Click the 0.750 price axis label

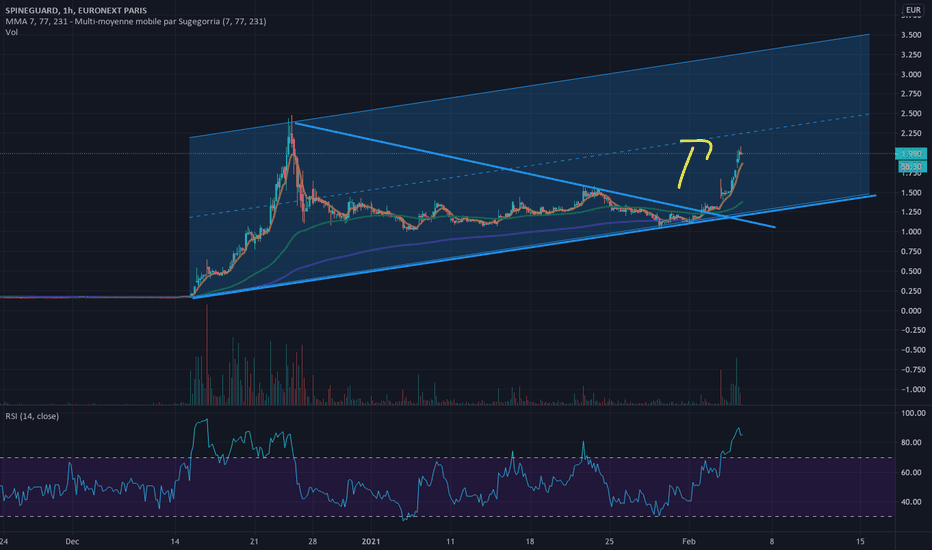[x=911, y=252]
